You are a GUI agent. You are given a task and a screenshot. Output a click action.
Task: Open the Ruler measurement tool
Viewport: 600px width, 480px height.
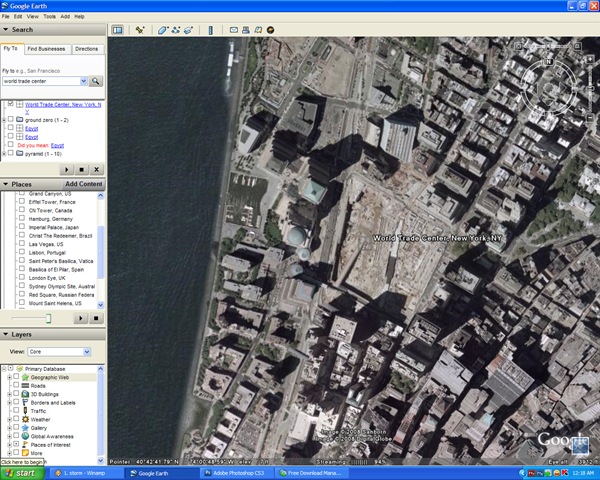210,30
